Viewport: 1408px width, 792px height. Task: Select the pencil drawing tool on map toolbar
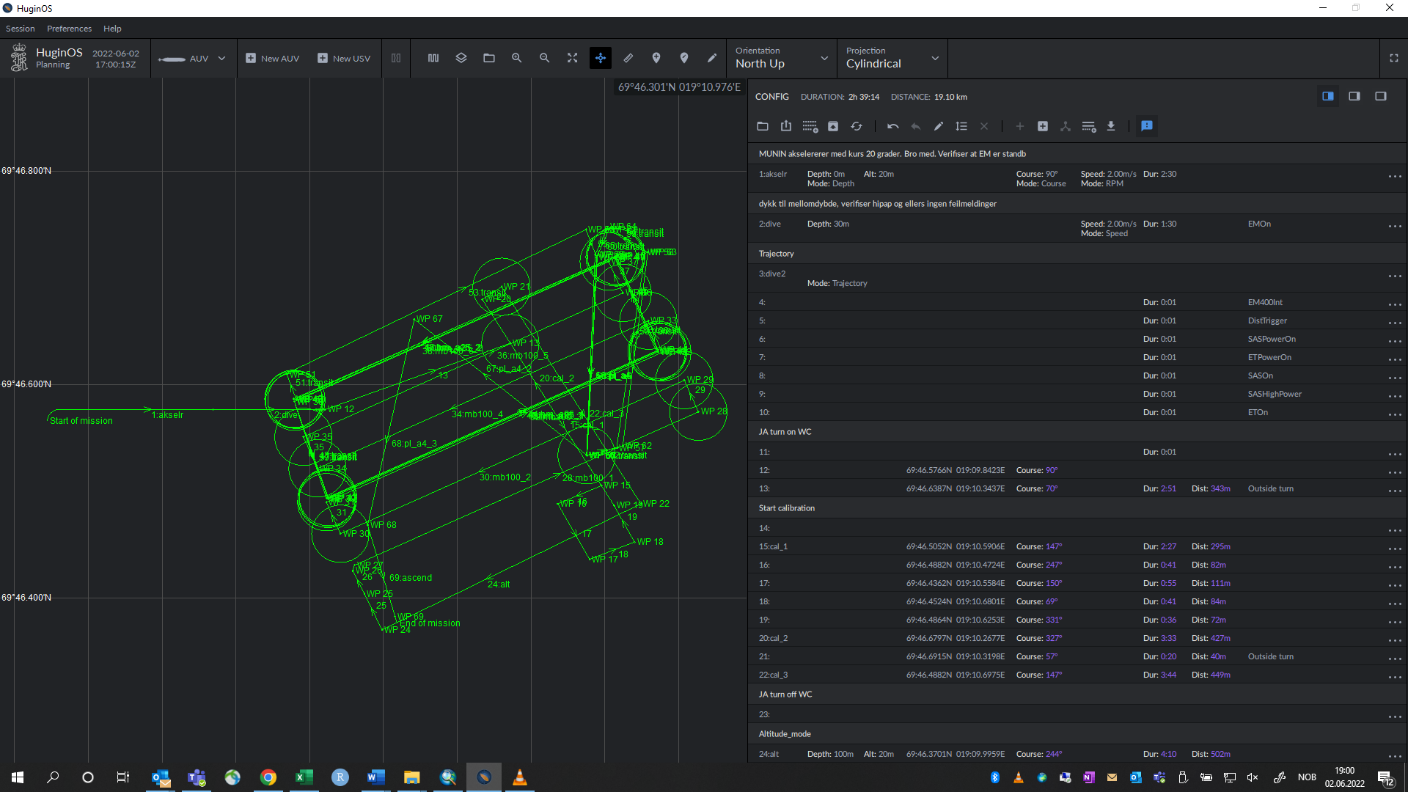point(712,58)
